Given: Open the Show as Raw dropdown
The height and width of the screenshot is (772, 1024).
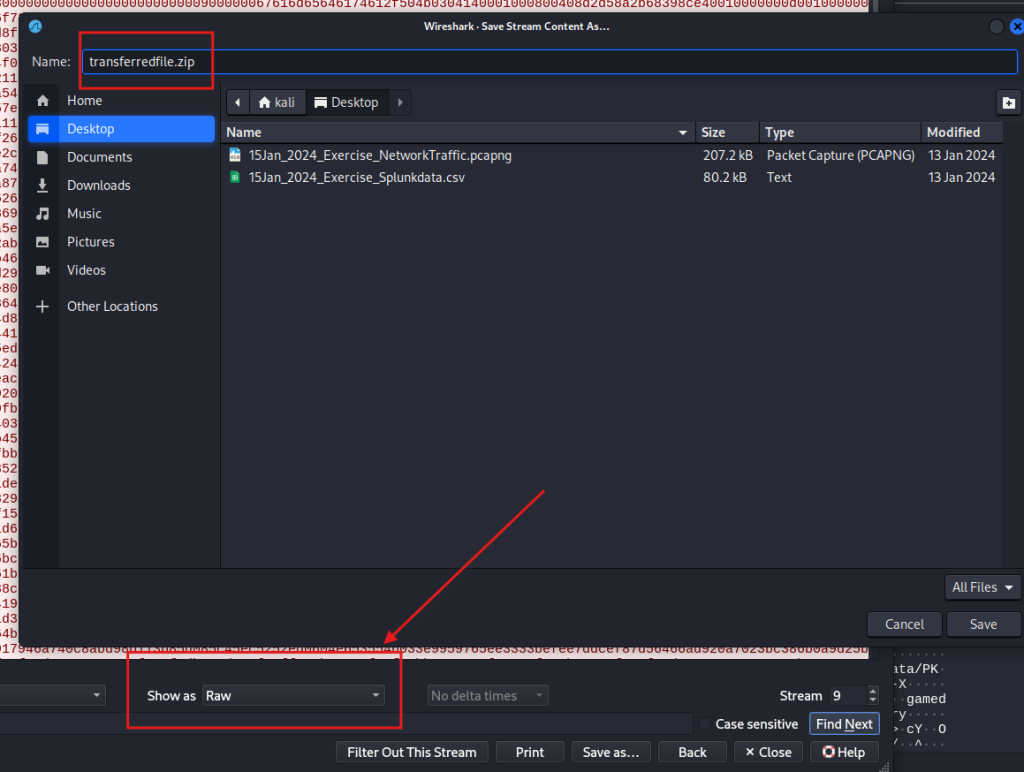Looking at the screenshot, I should [293, 696].
